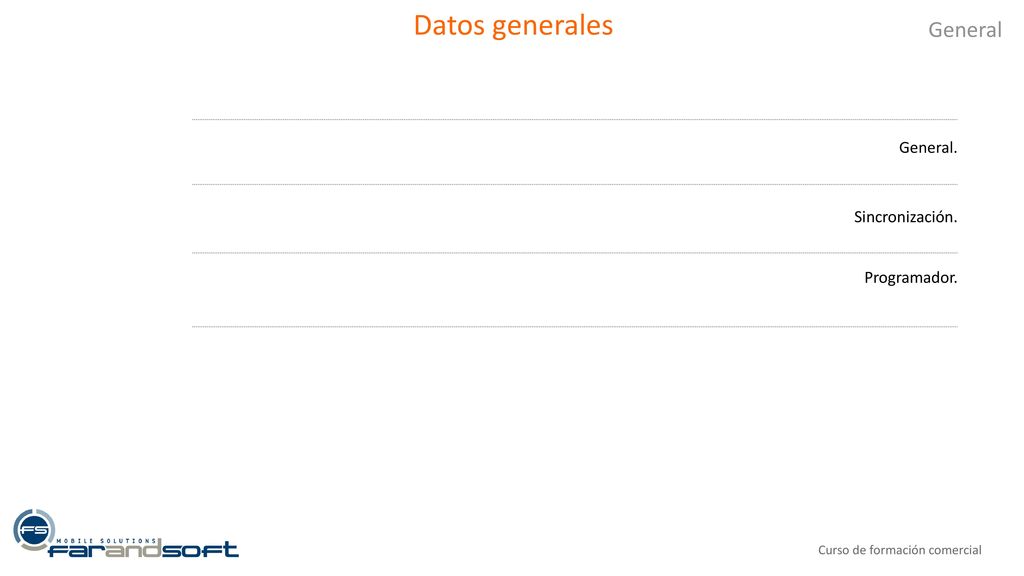Select the blue 'far' portion of the logo

pos(76,551)
